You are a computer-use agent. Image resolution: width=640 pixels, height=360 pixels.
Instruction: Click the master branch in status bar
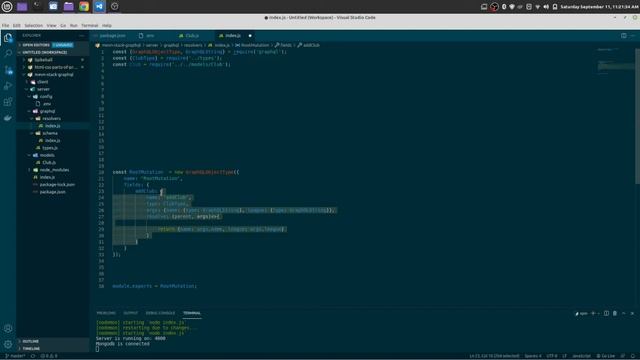15,356
